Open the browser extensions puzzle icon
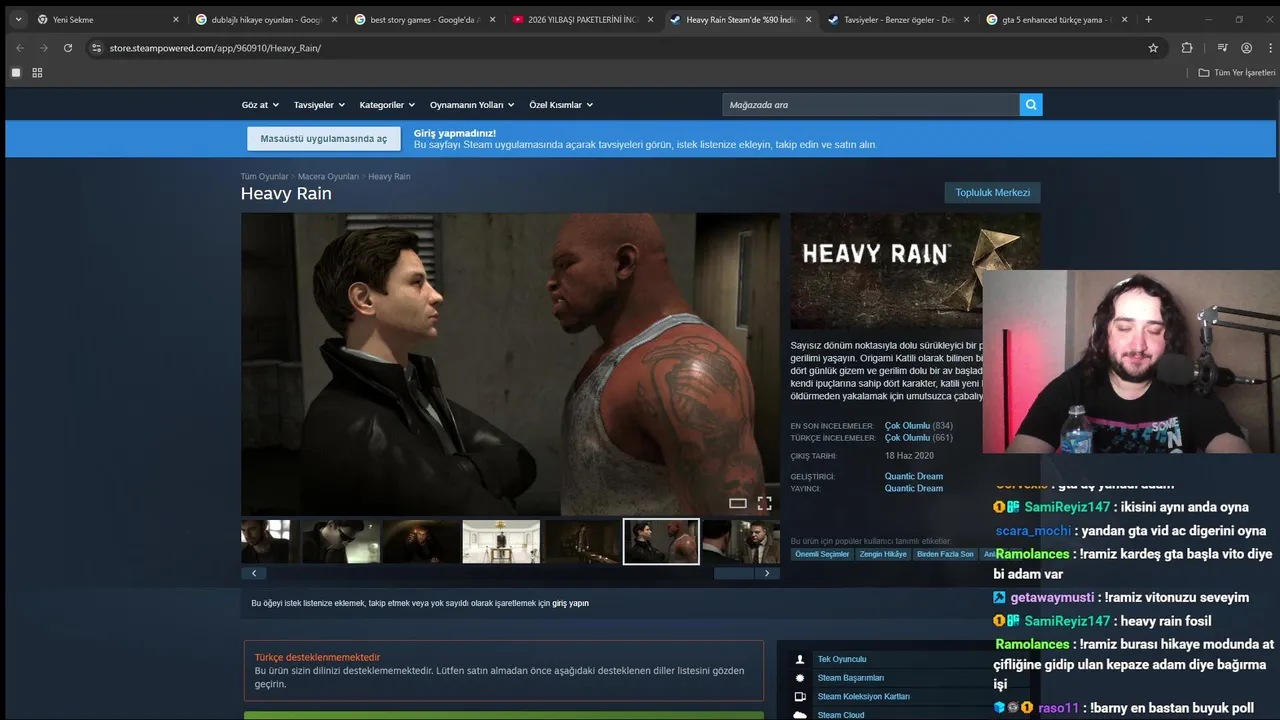Viewport: 1280px width, 720px height. tap(1187, 48)
